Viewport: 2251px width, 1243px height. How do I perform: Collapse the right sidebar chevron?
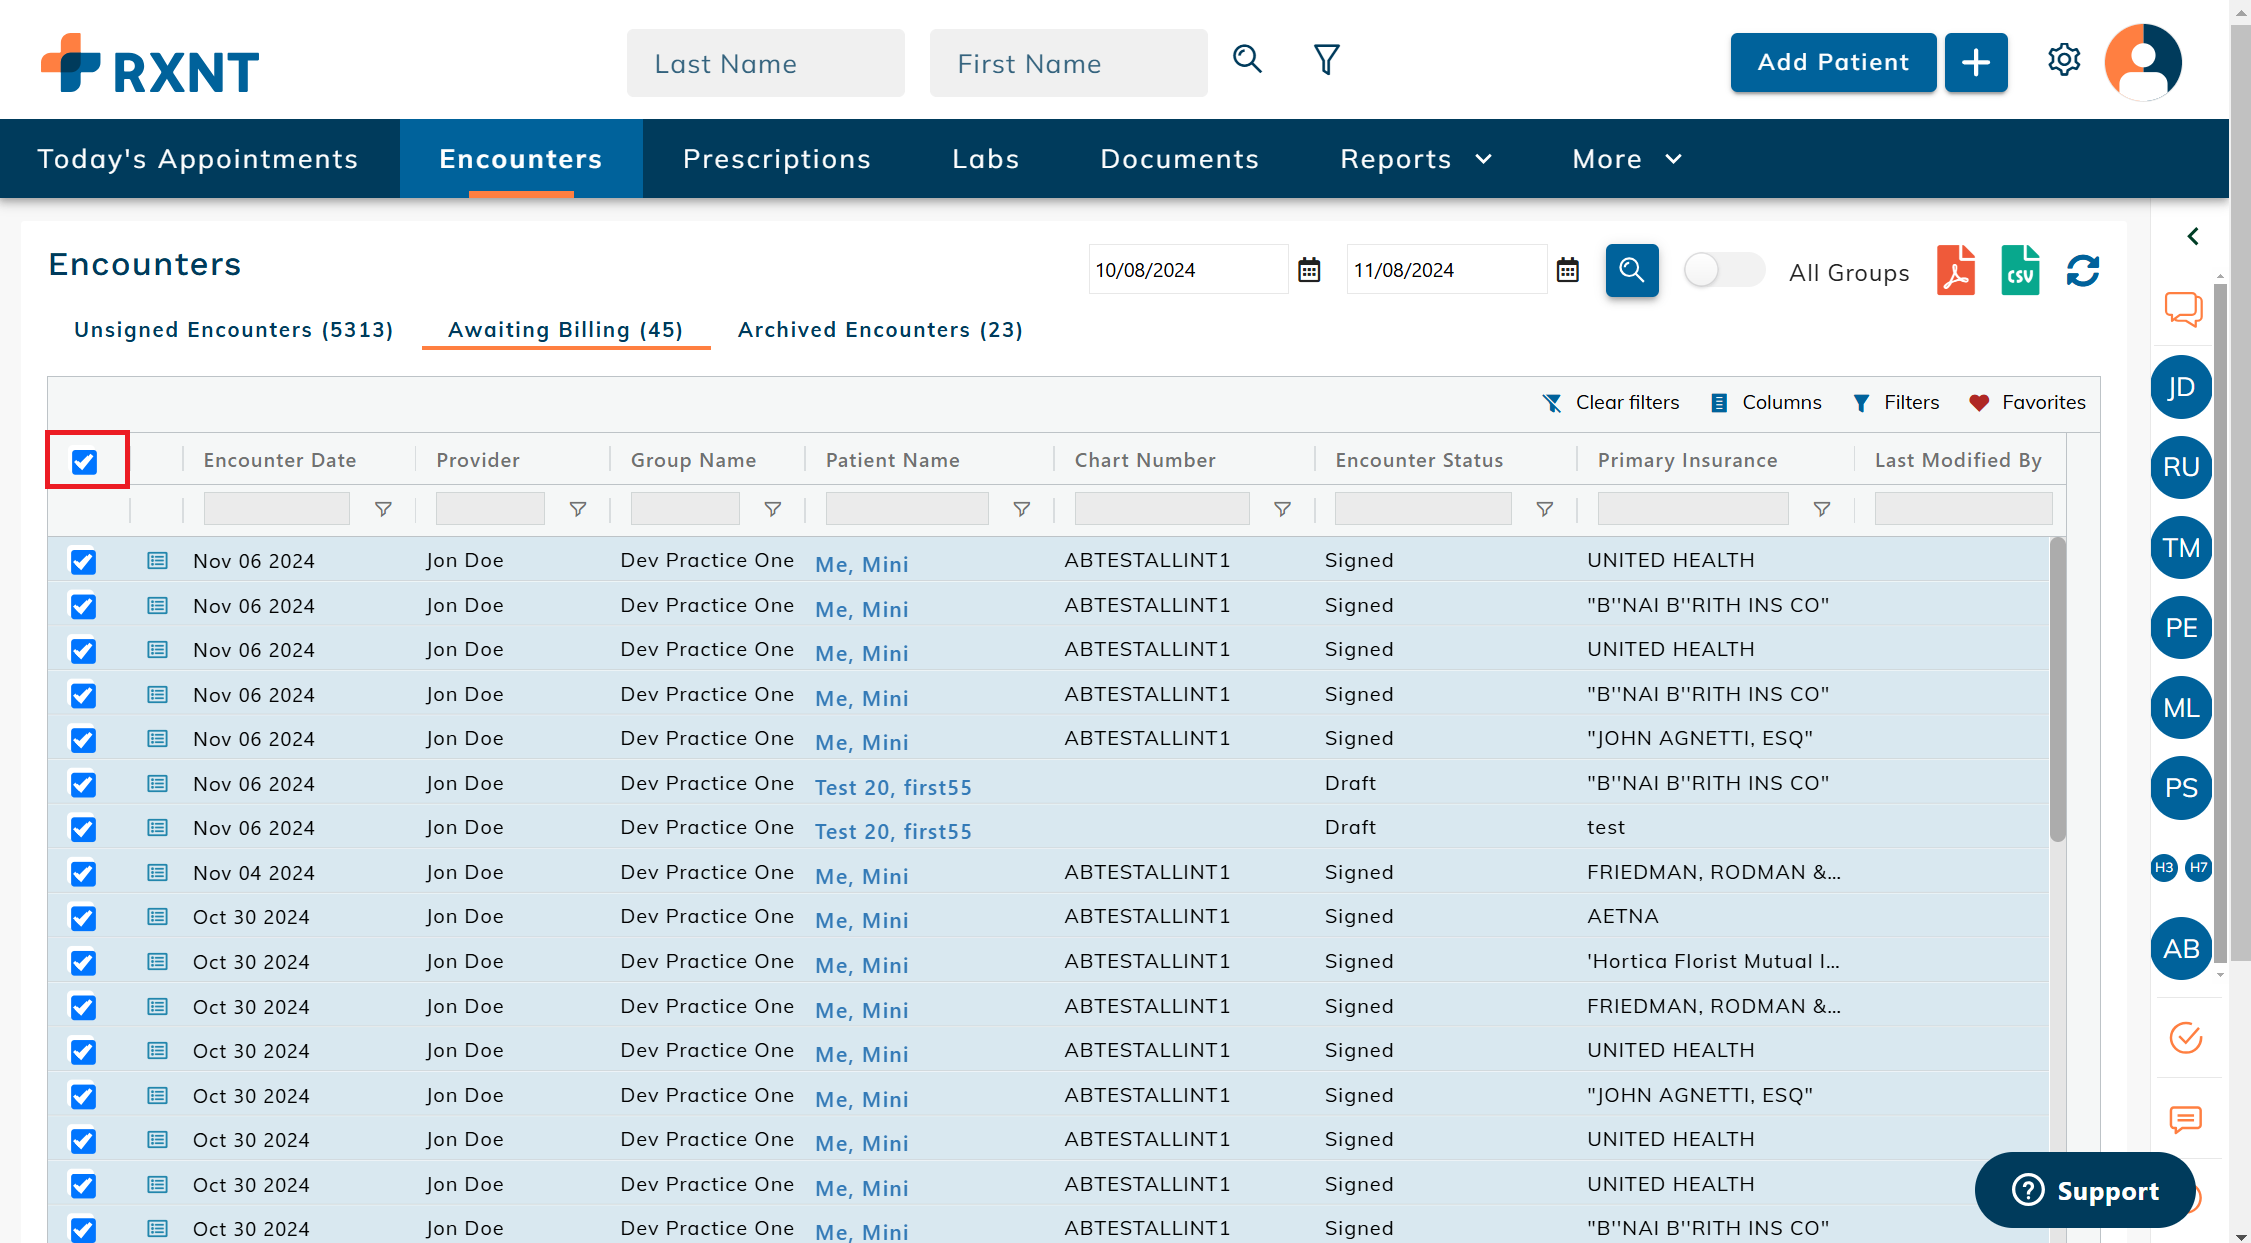2193,237
